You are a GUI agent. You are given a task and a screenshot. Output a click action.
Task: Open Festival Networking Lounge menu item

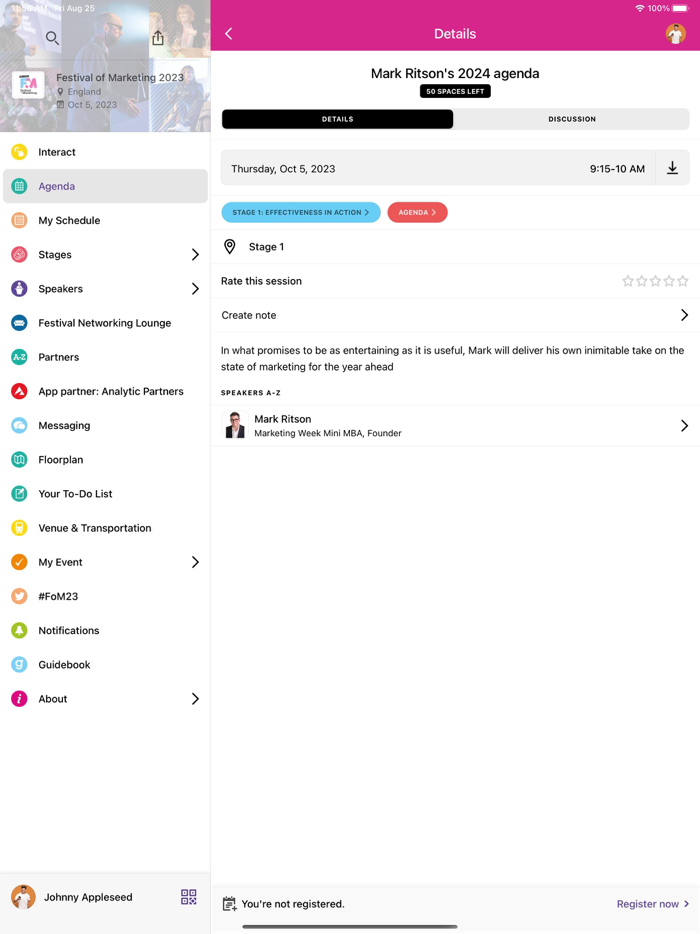click(105, 323)
